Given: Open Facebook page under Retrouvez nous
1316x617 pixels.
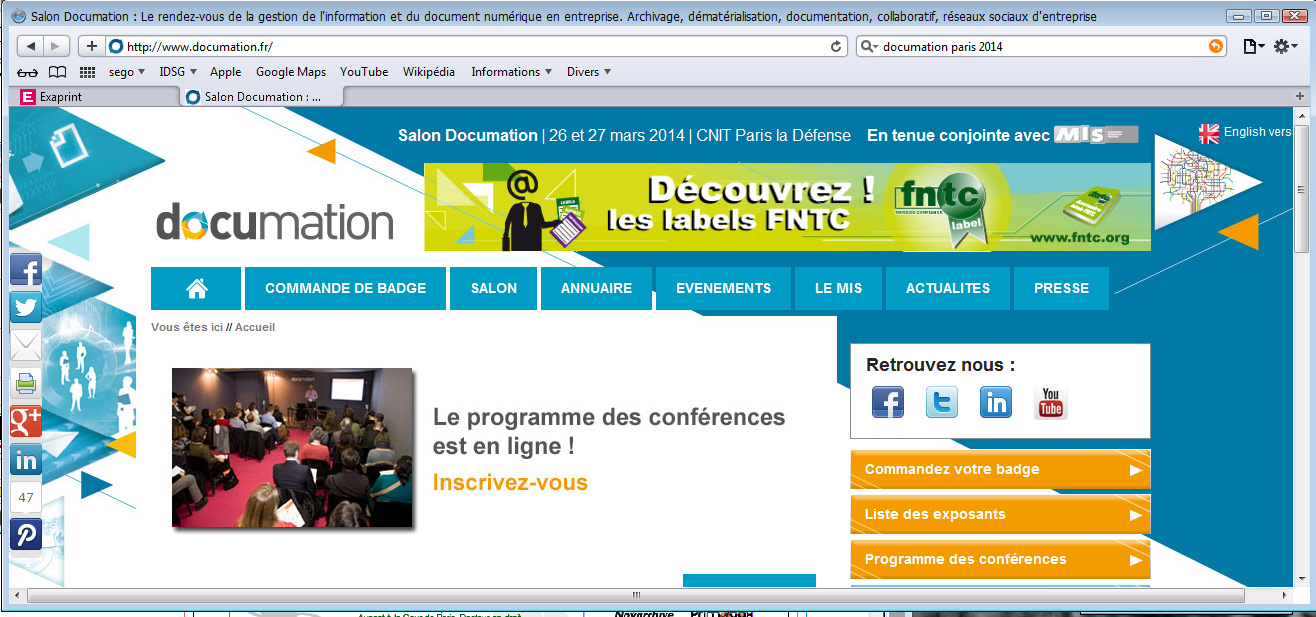Looking at the screenshot, I should pos(888,402).
